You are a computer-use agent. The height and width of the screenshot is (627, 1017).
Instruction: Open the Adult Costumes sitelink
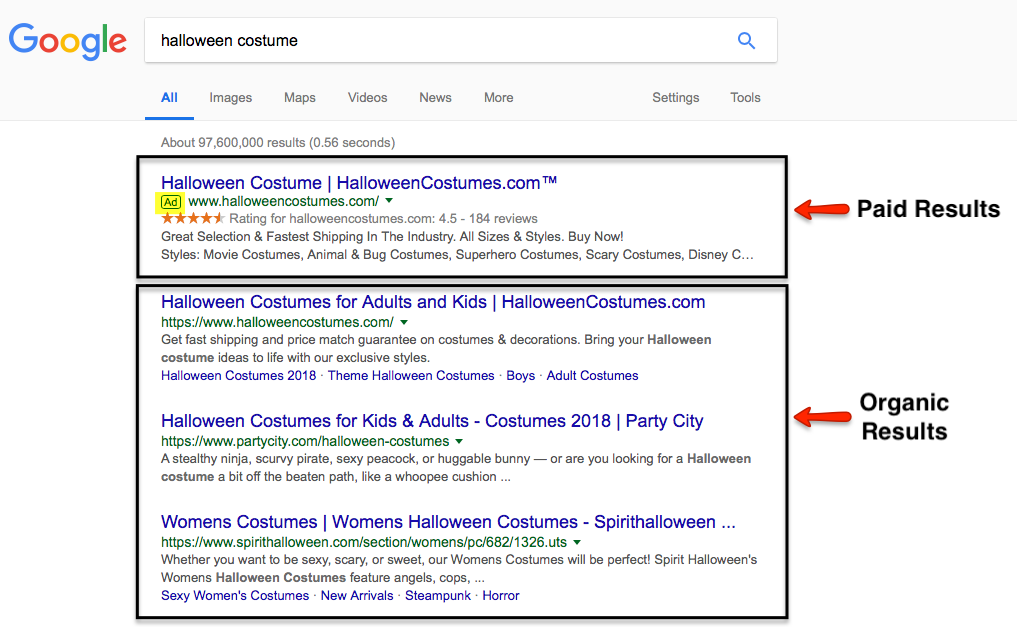coord(592,376)
